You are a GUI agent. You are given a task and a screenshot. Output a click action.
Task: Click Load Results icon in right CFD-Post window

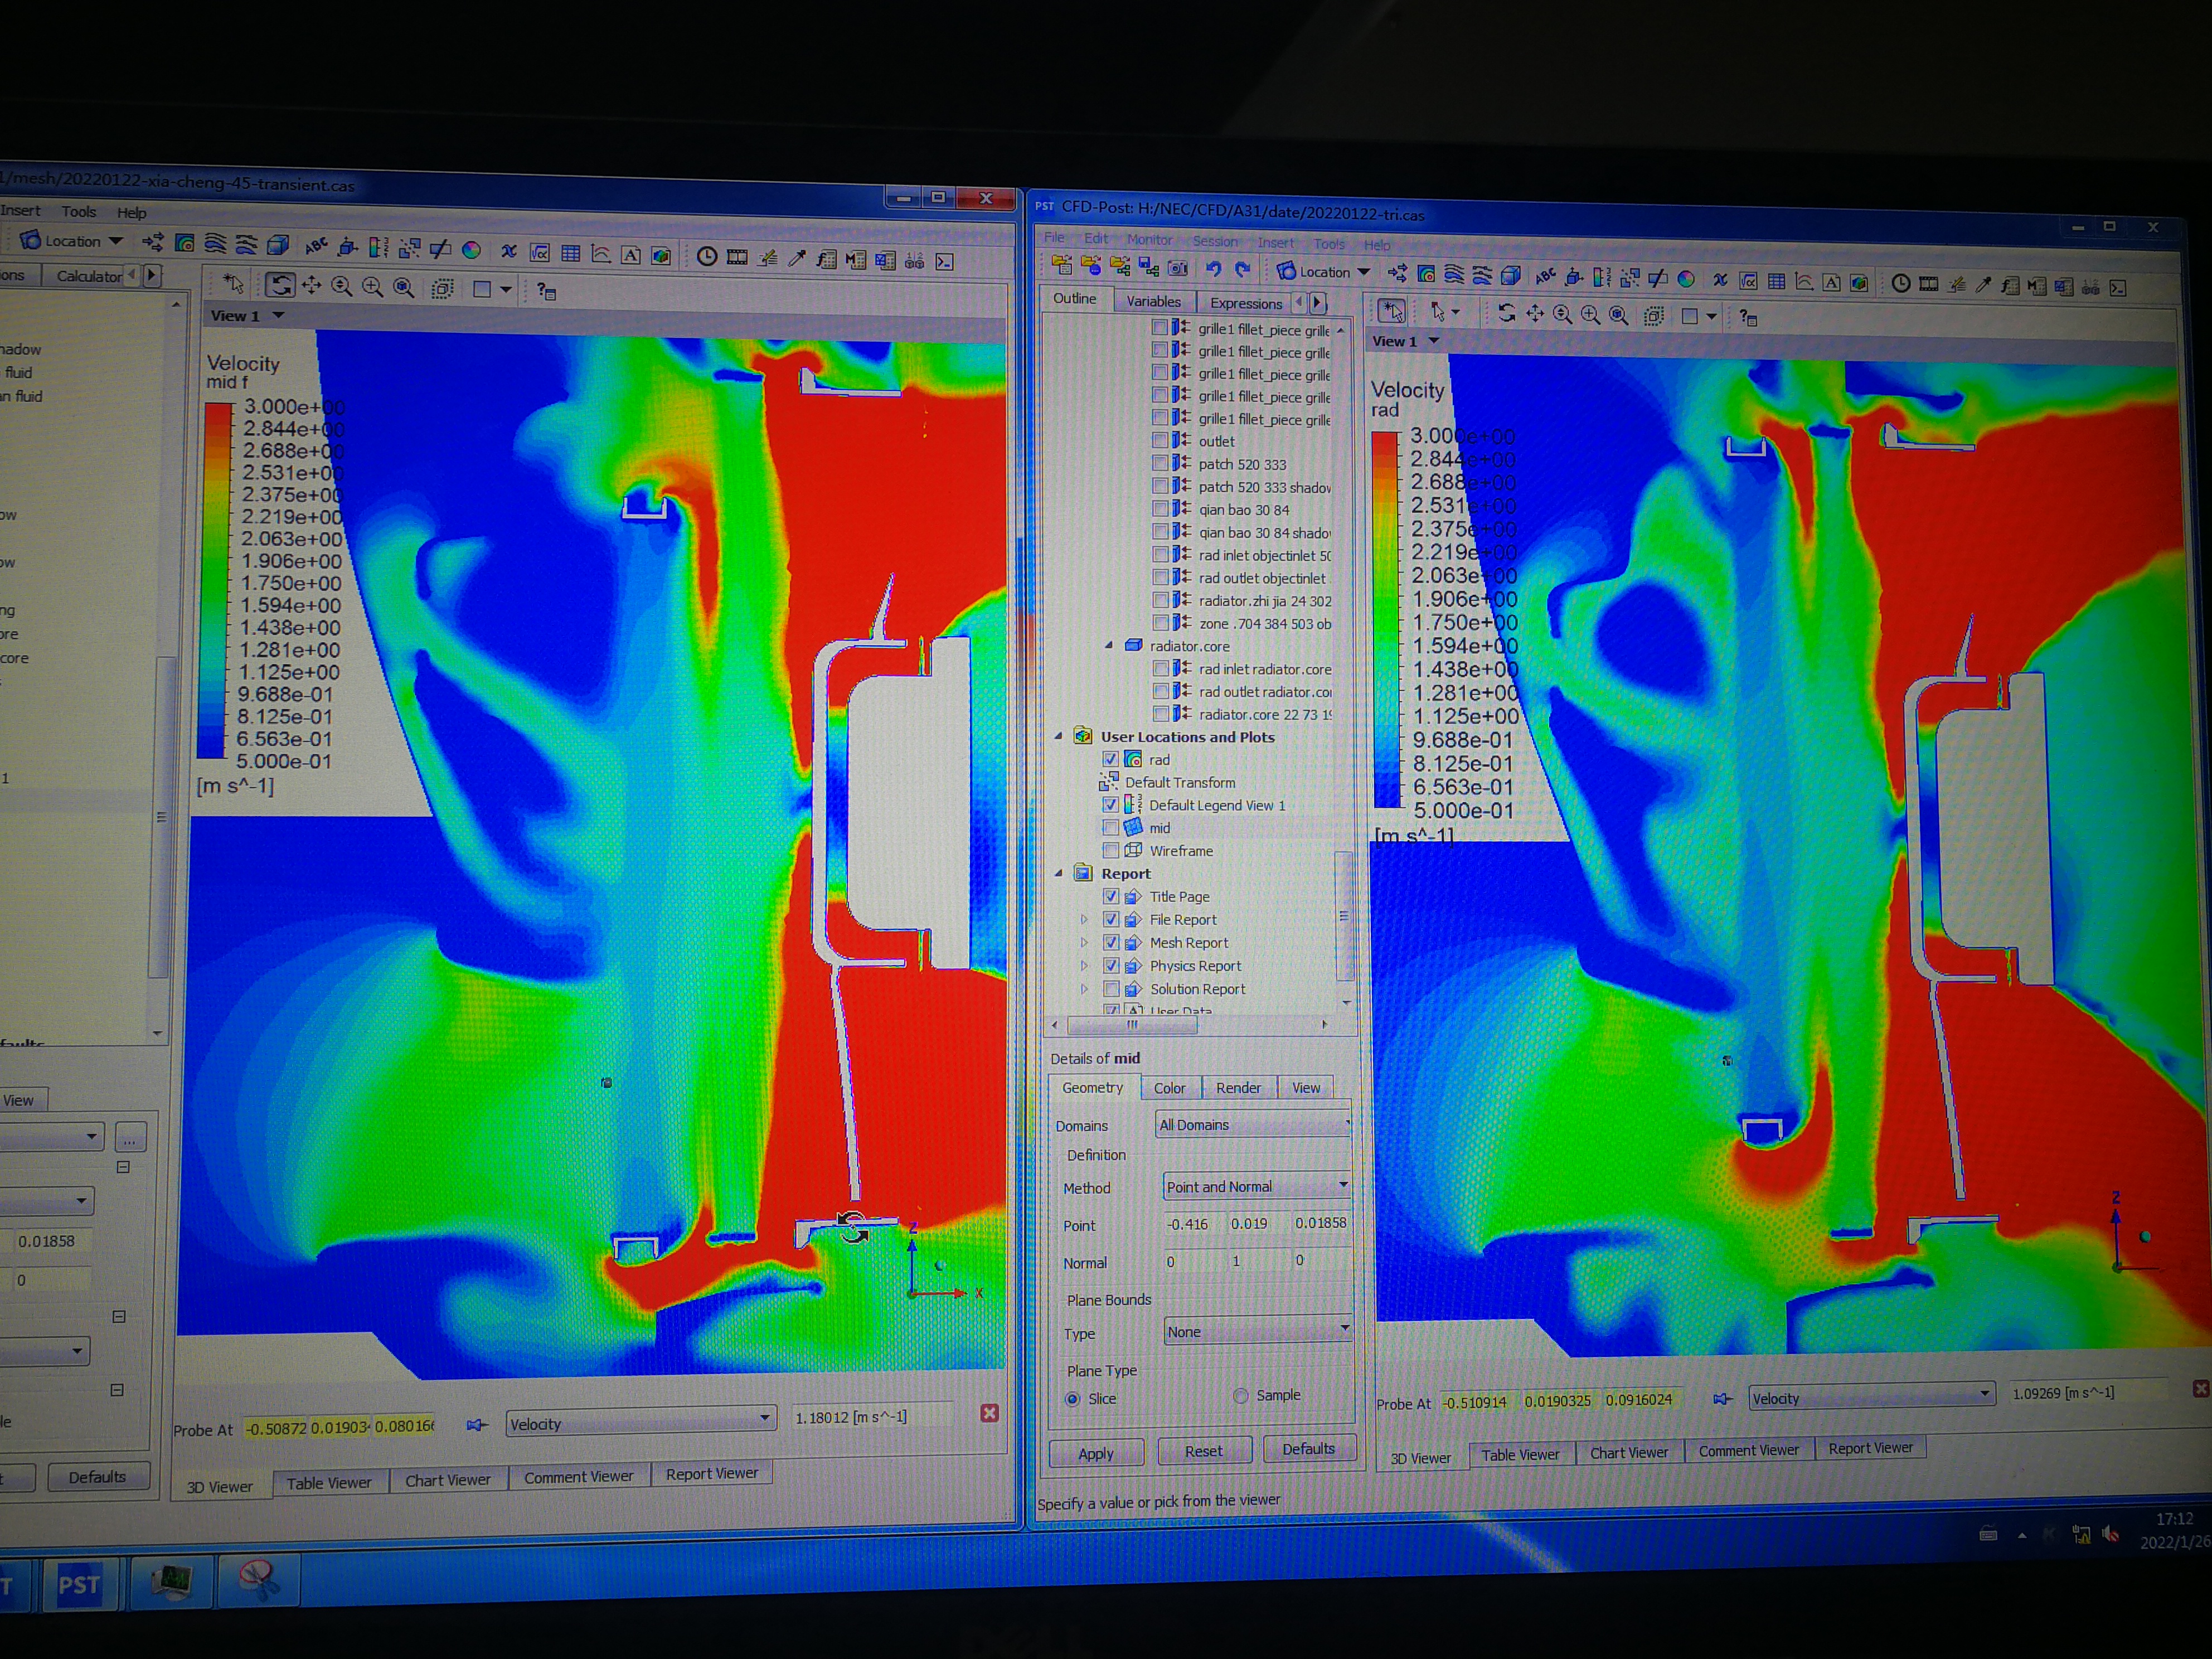[x=1062, y=266]
